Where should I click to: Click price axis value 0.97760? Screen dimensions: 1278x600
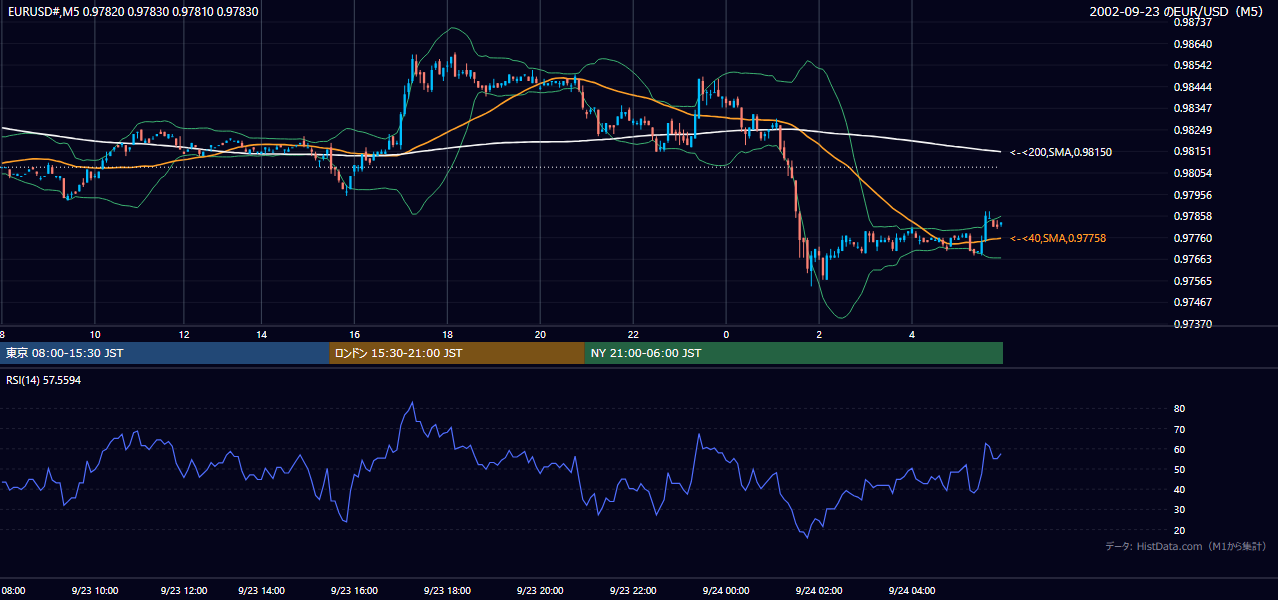tap(1192, 238)
